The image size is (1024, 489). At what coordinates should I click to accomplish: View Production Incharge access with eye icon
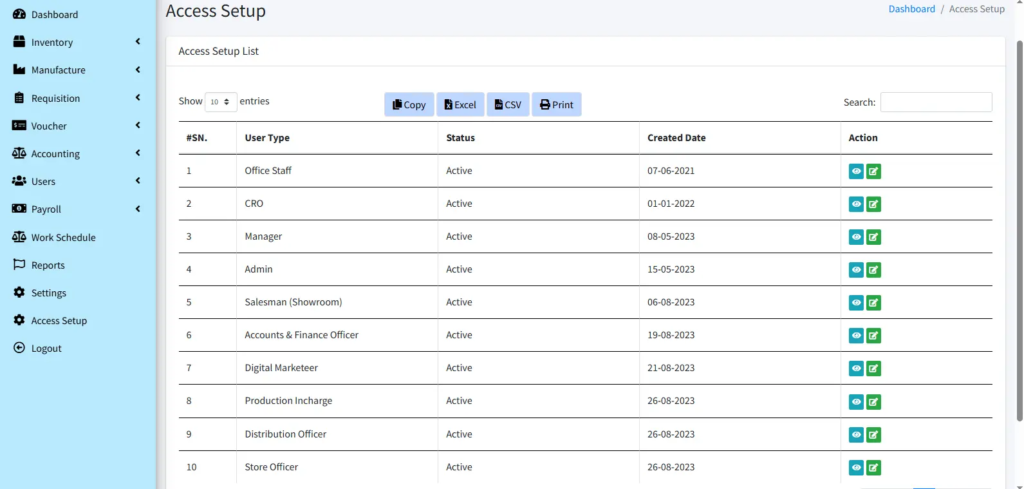pyautogui.click(x=856, y=402)
